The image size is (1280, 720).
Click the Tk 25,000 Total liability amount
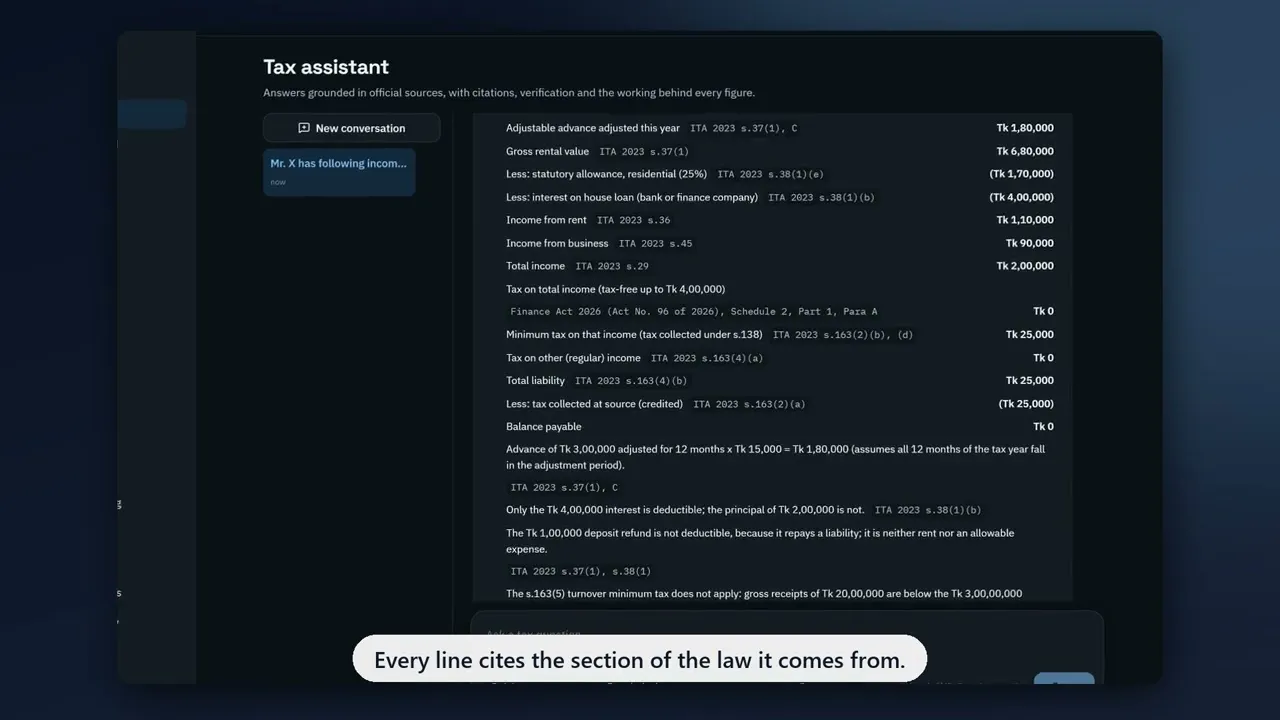coord(1030,381)
